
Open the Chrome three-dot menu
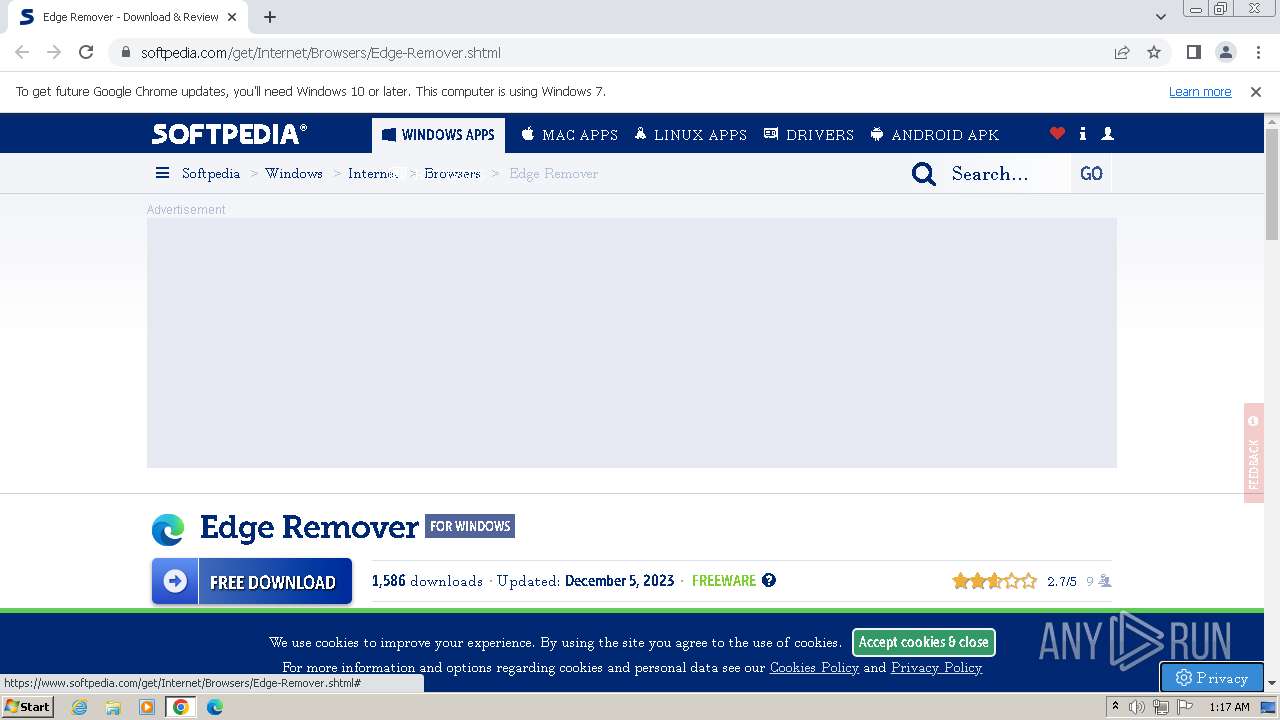[1257, 53]
